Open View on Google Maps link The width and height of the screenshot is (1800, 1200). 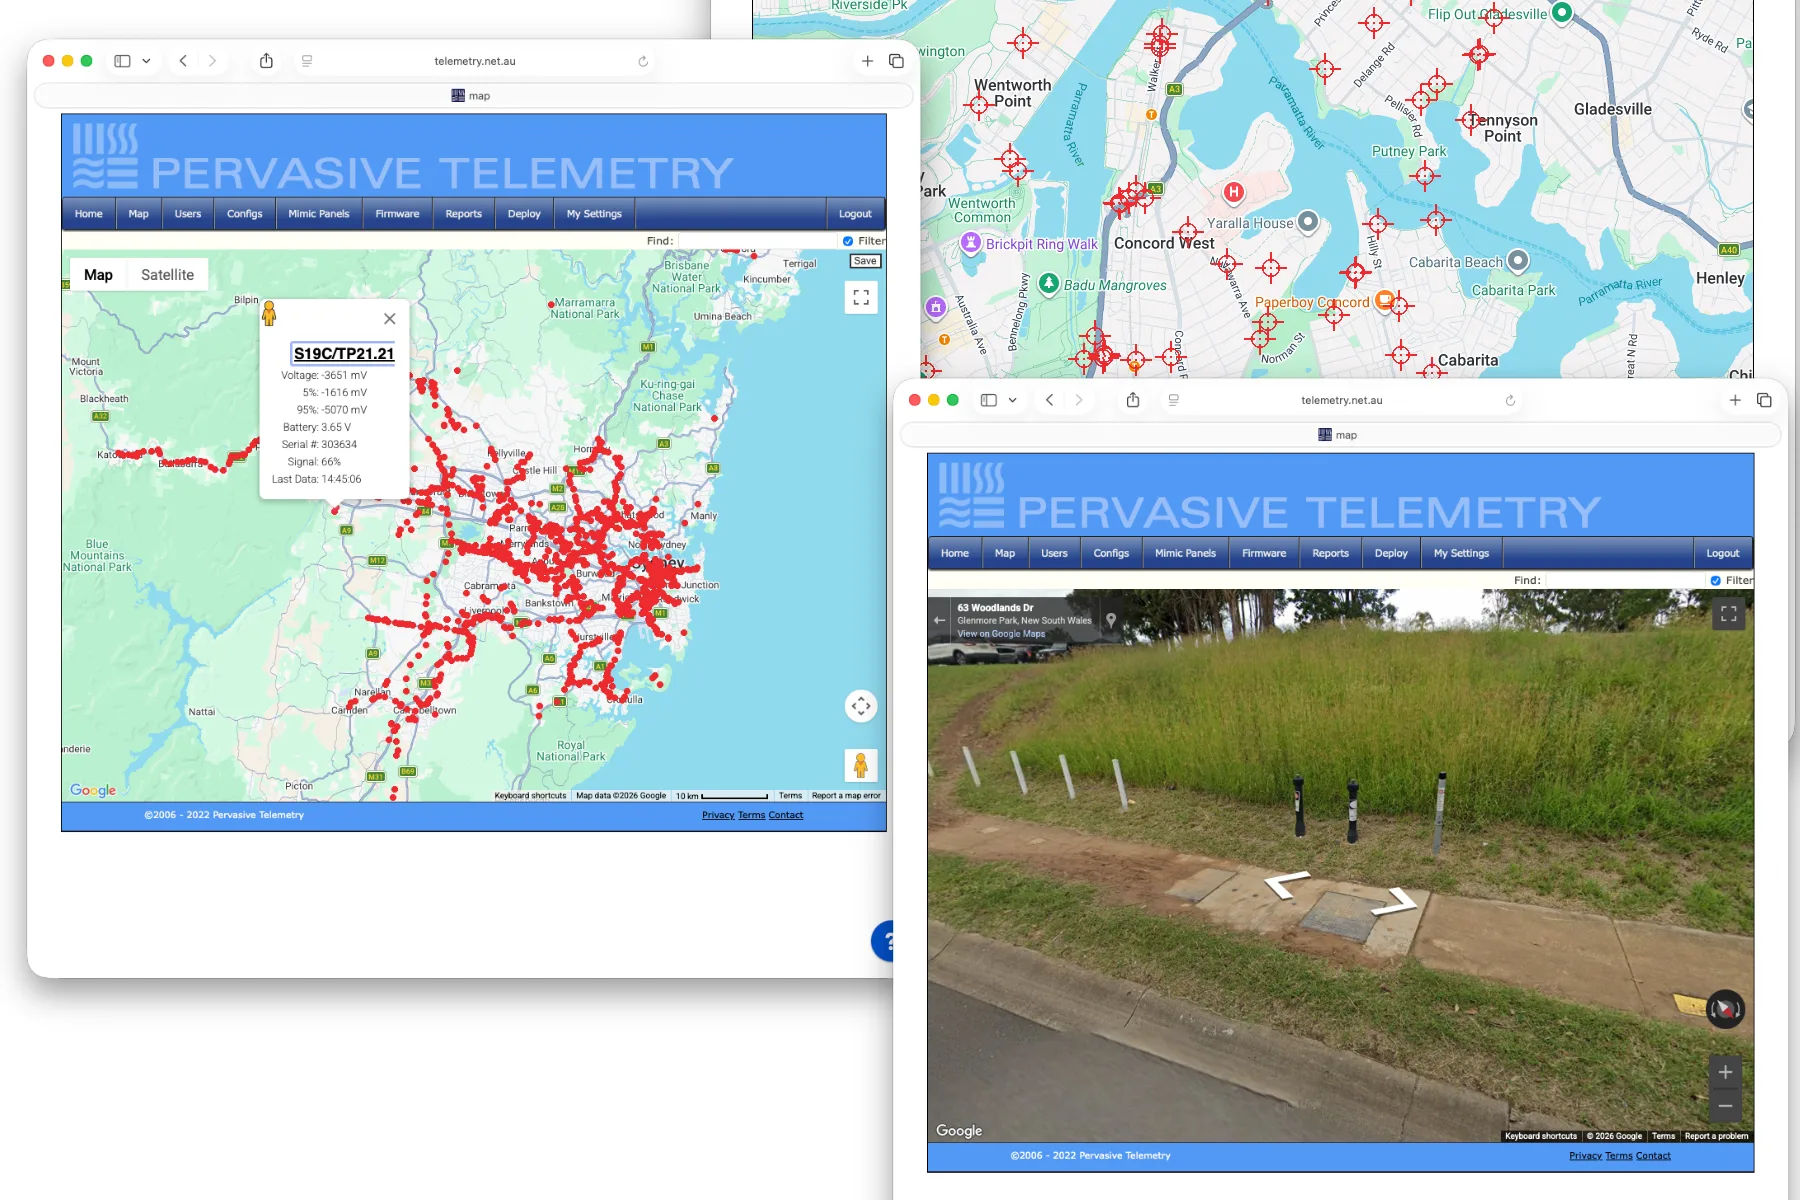1001,634
